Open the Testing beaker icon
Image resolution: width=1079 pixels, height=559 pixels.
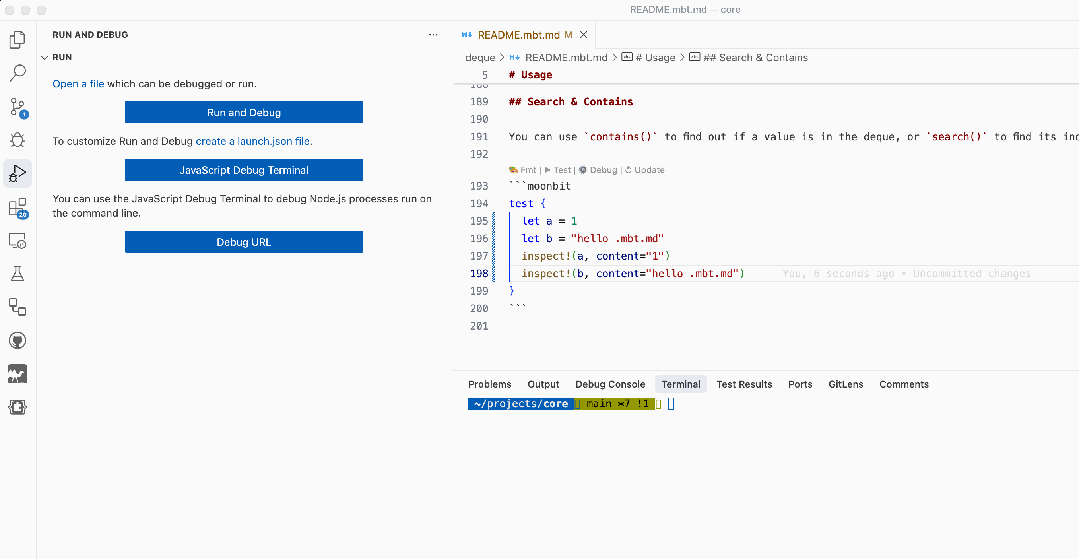click(18, 273)
